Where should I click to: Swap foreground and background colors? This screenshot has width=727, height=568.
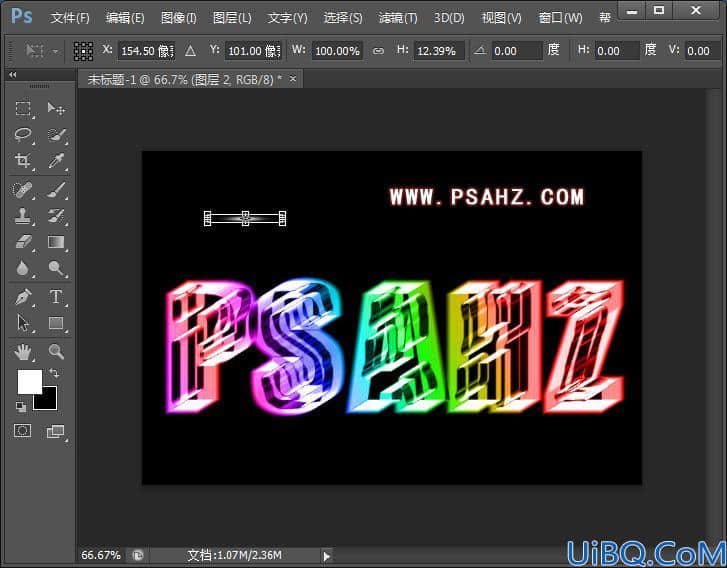coord(55,373)
